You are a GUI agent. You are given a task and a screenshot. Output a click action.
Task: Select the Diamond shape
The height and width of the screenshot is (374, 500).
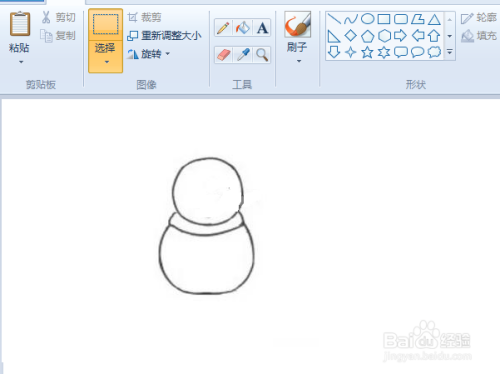(351, 35)
